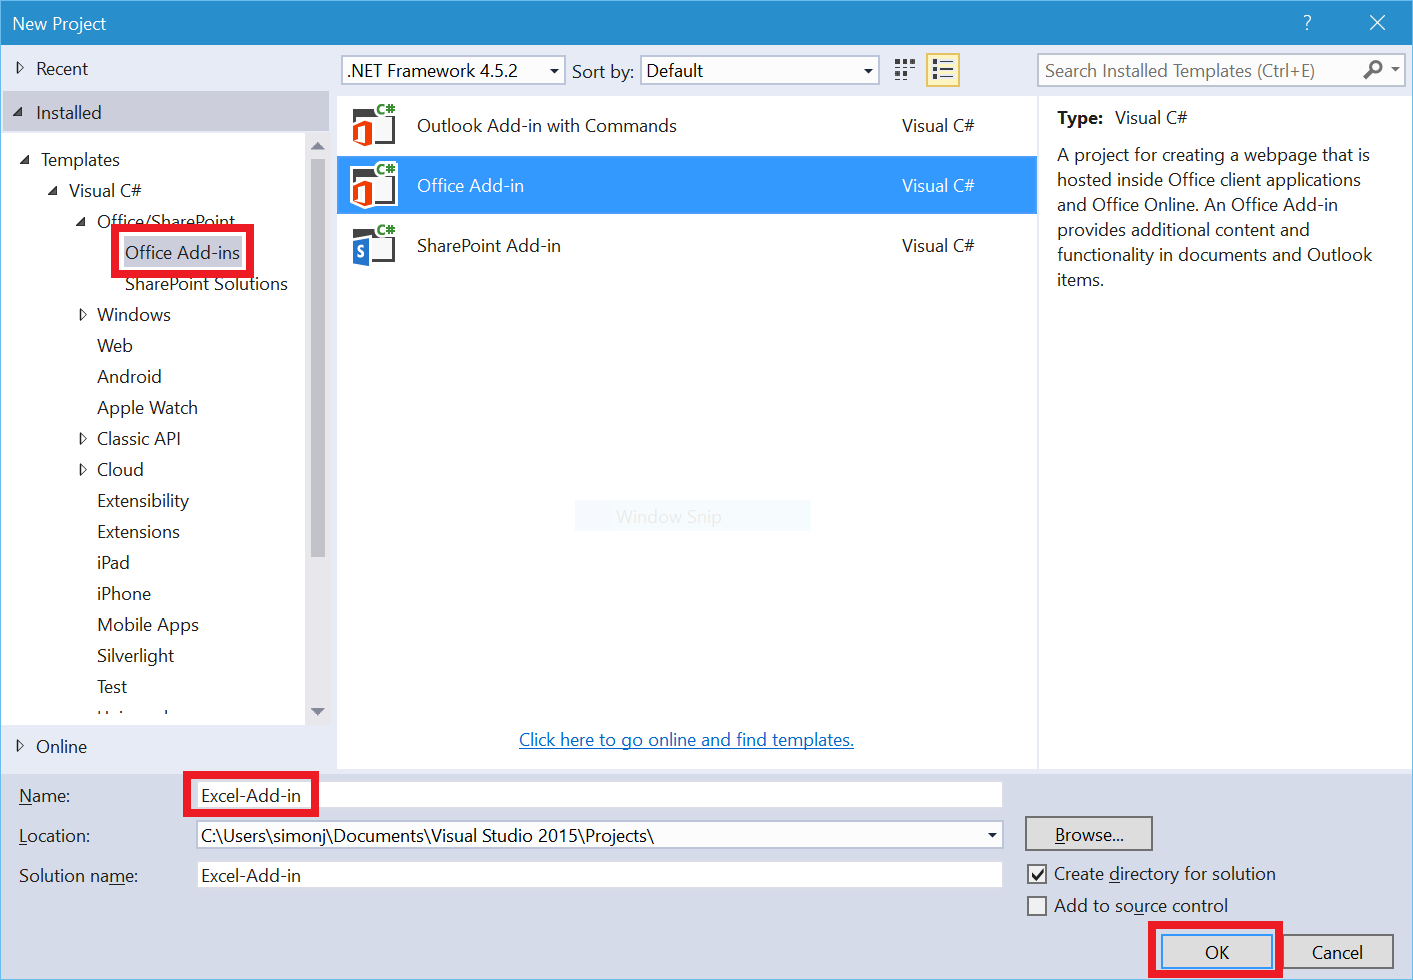The image size is (1413, 980).
Task: Select the iPad template category
Action: (113, 563)
